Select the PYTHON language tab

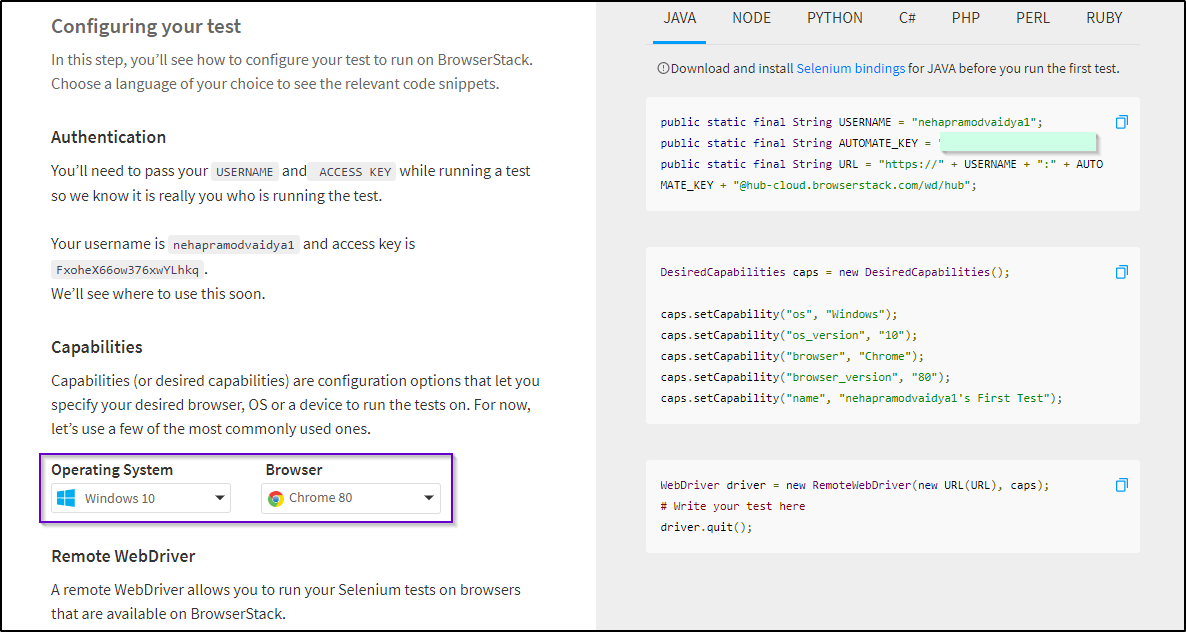(835, 17)
